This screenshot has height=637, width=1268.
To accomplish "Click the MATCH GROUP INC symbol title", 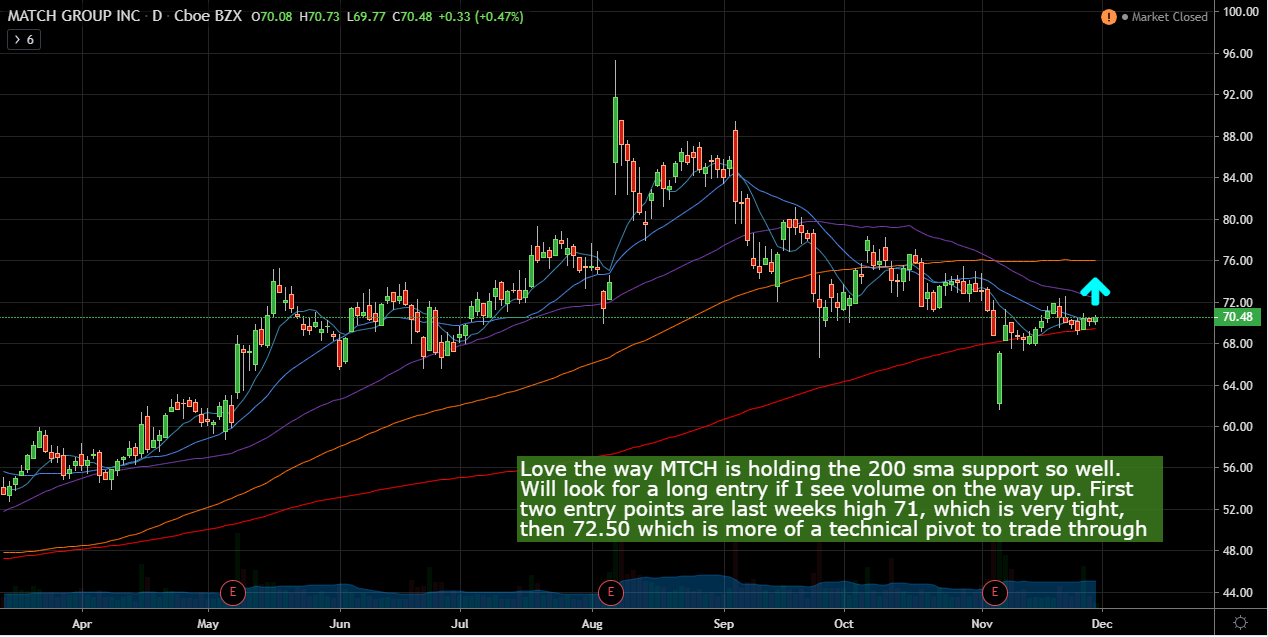I will tap(74, 17).
